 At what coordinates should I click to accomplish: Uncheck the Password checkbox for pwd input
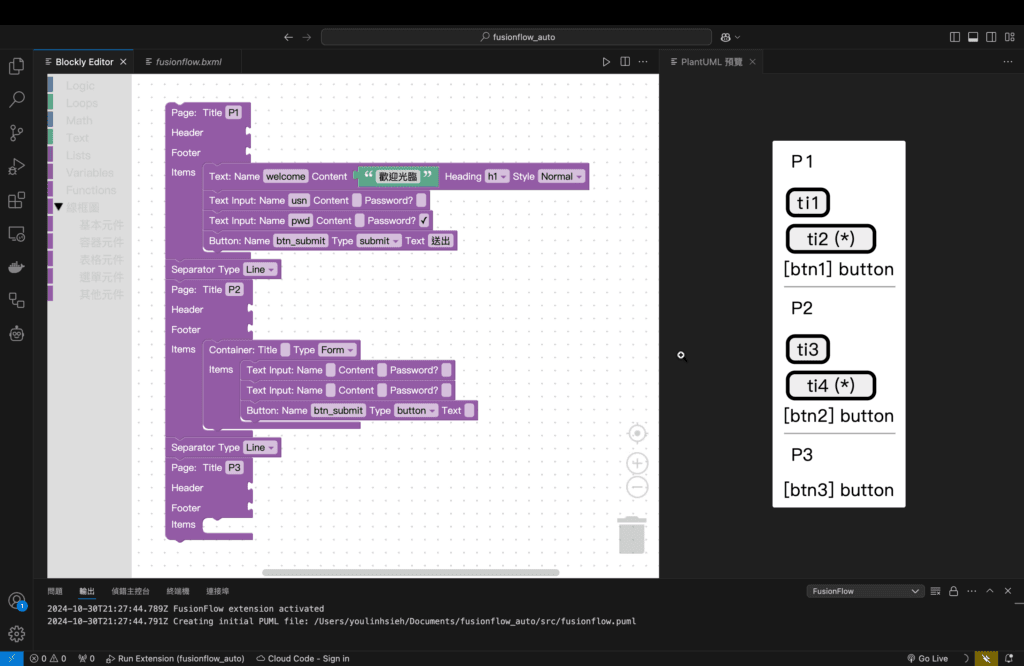click(424, 221)
